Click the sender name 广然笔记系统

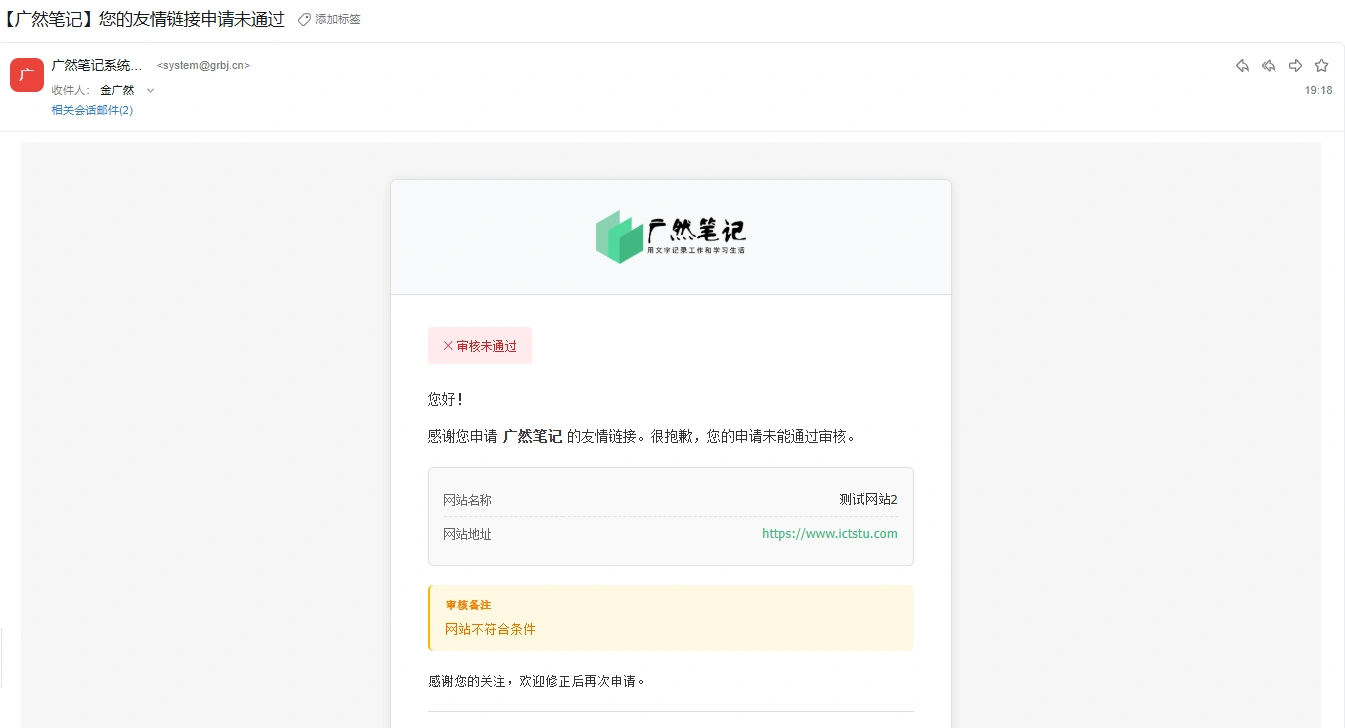tap(96, 65)
